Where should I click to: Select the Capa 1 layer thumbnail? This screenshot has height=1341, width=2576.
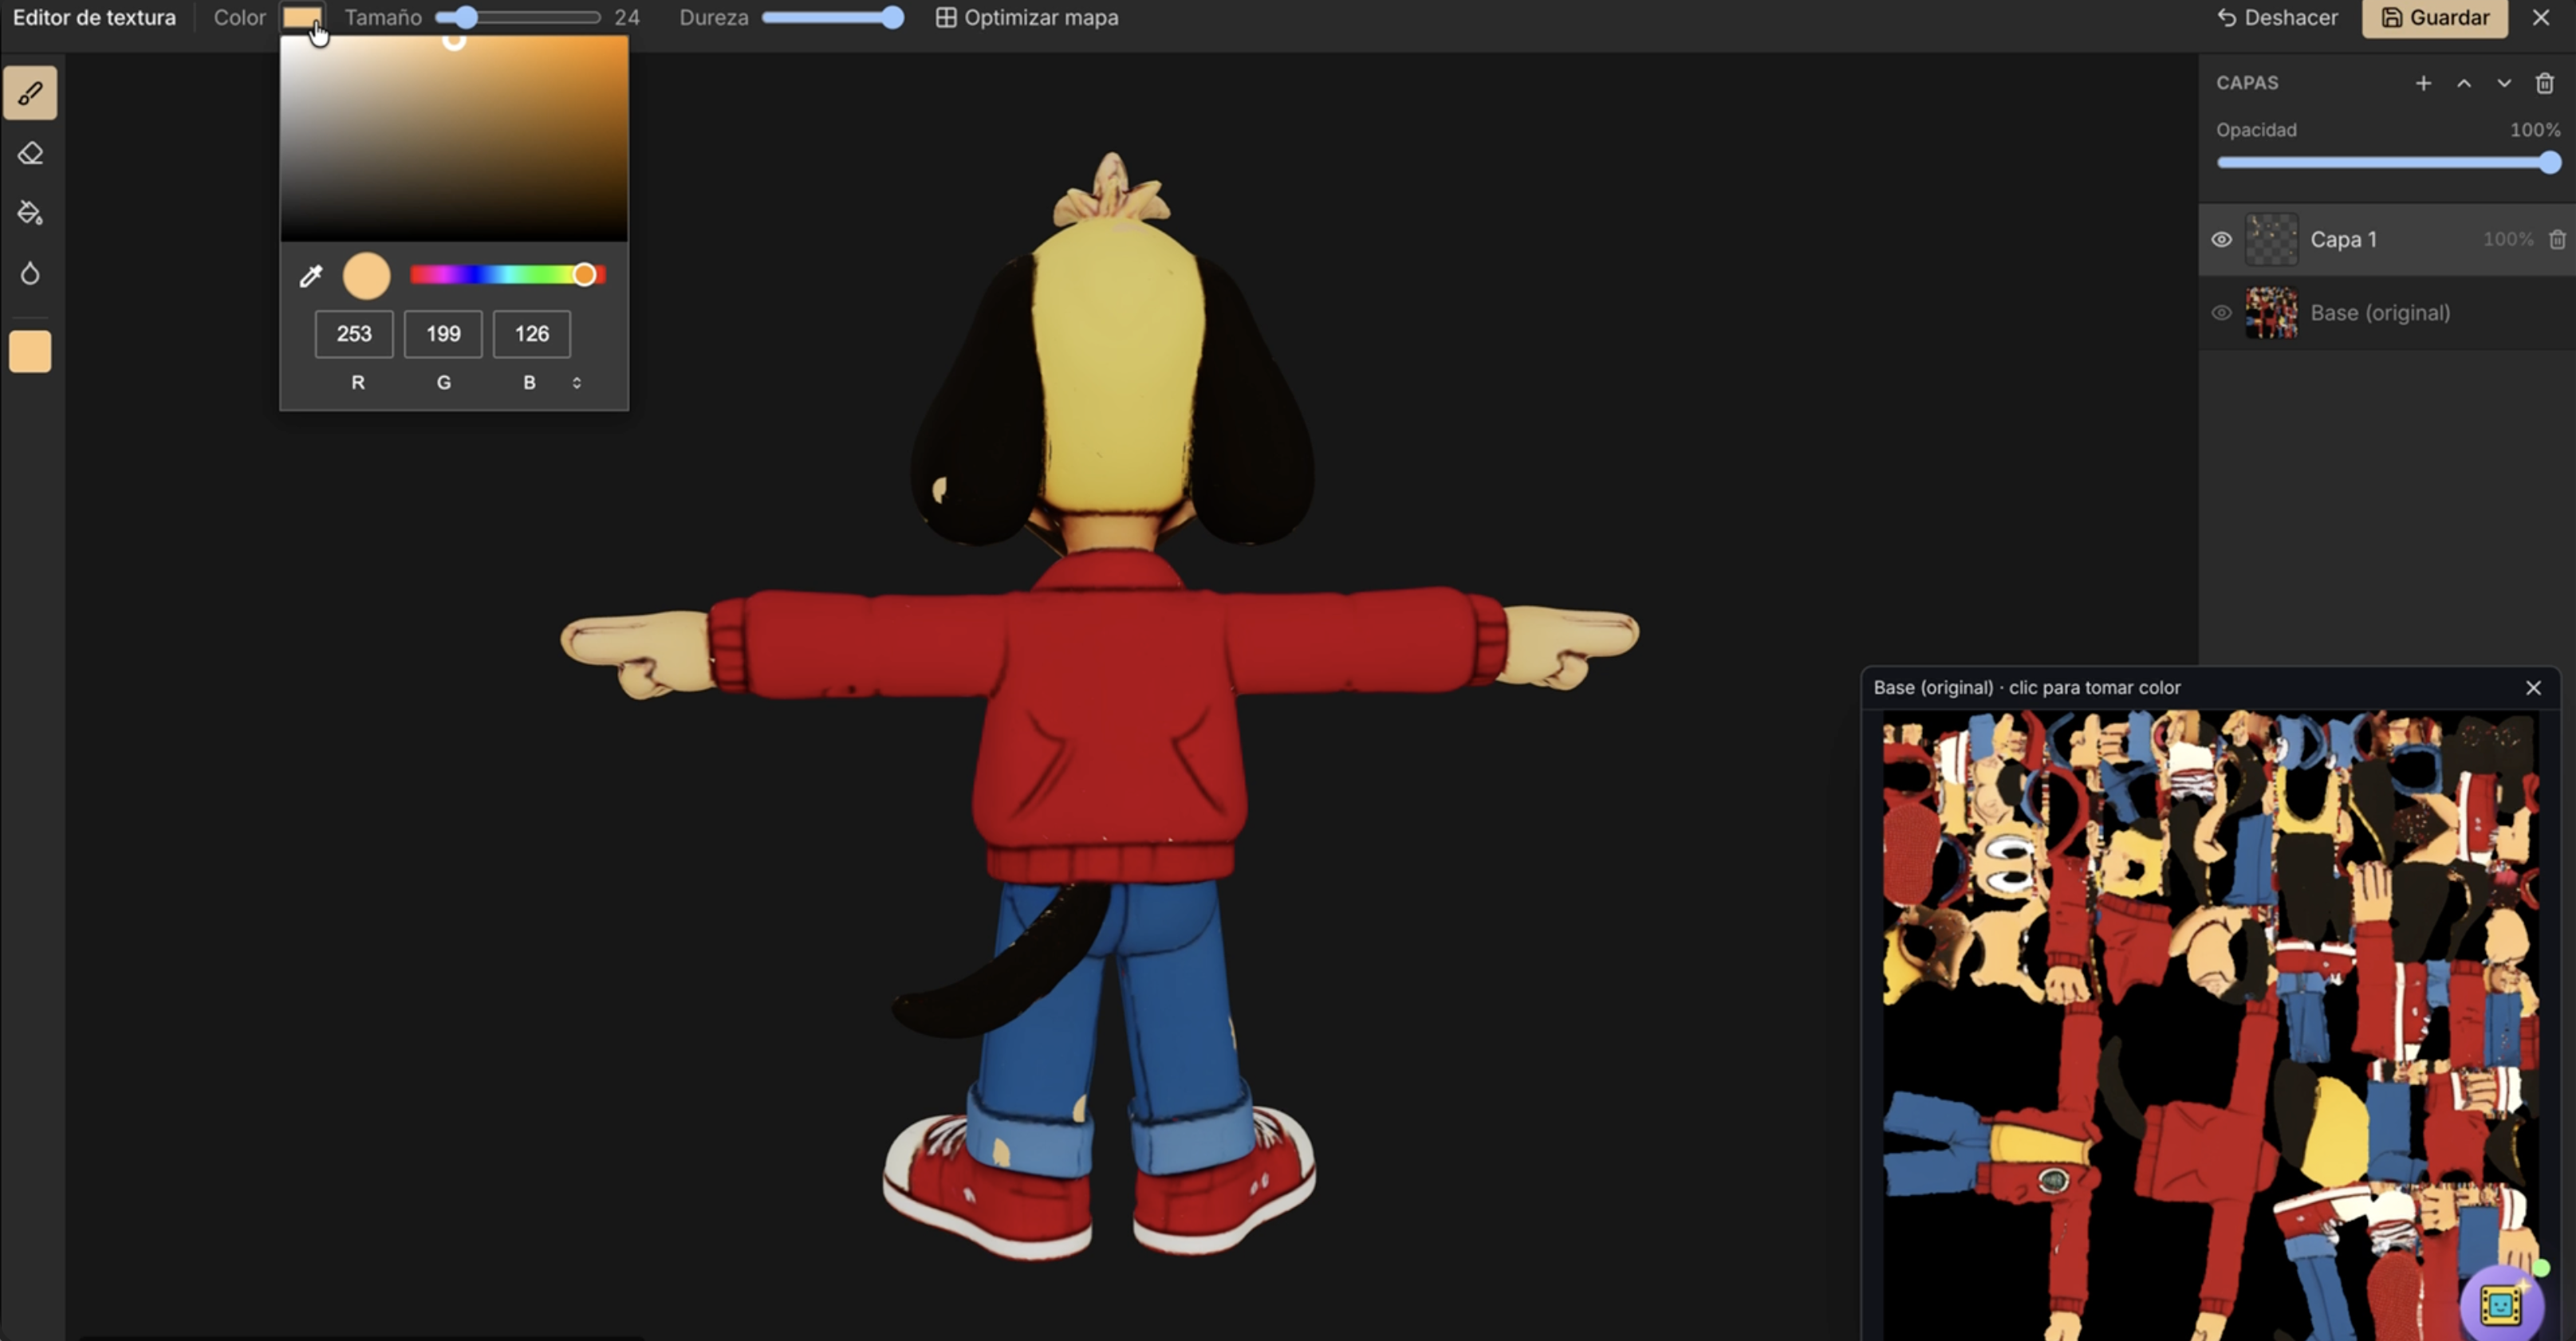[2271, 239]
